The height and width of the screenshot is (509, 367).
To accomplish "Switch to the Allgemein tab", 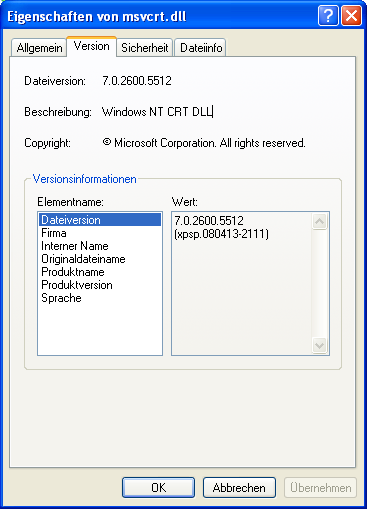I will (x=39, y=48).
